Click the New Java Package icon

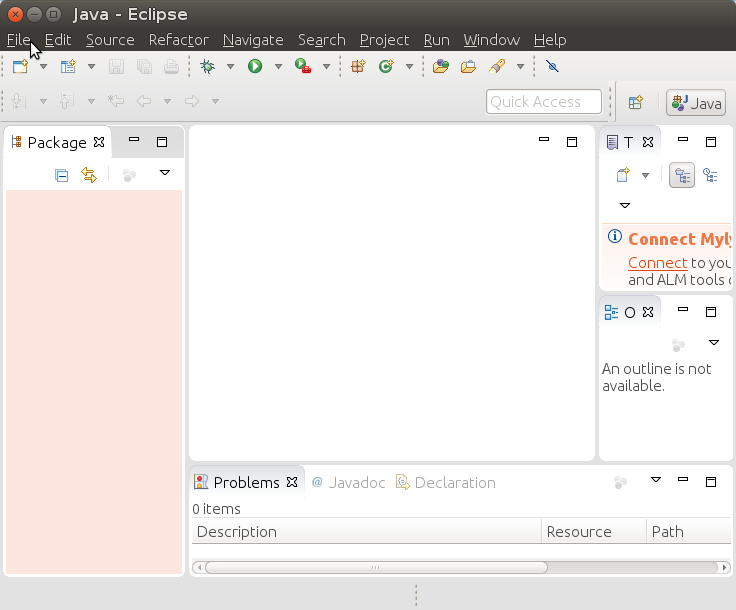[x=358, y=67]
